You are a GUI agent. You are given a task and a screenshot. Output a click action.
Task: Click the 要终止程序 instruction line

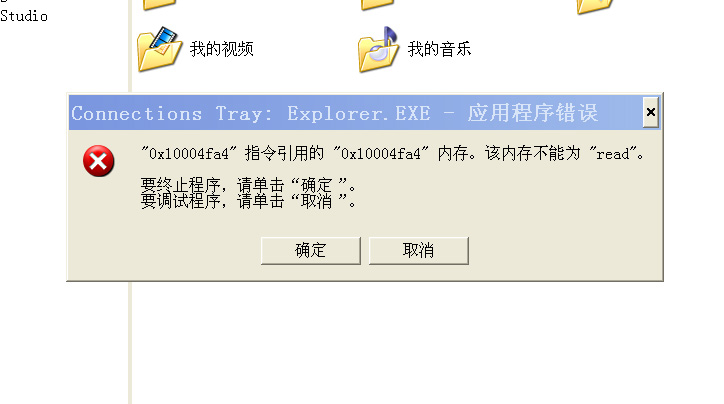coord(248,186)
